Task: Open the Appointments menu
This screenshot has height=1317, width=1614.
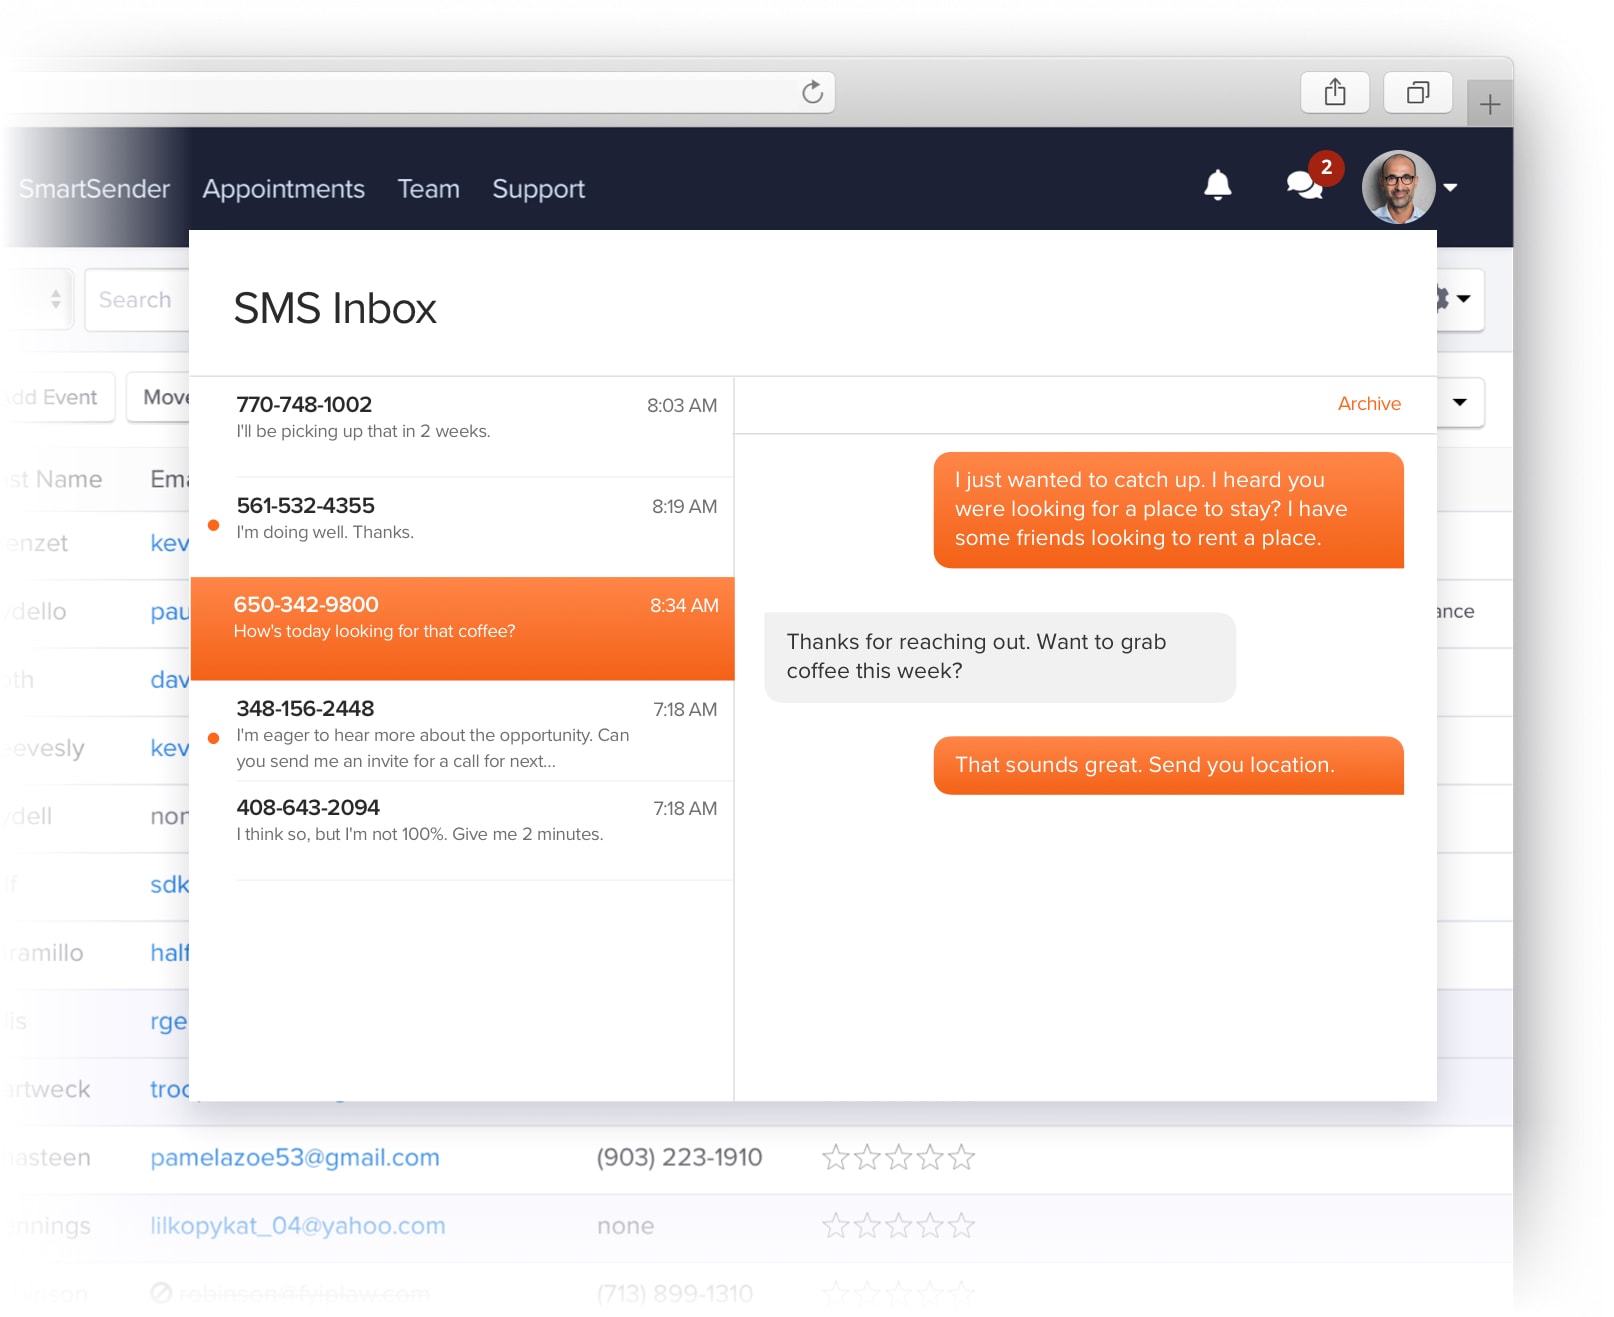Action: (x=284, y=188)
